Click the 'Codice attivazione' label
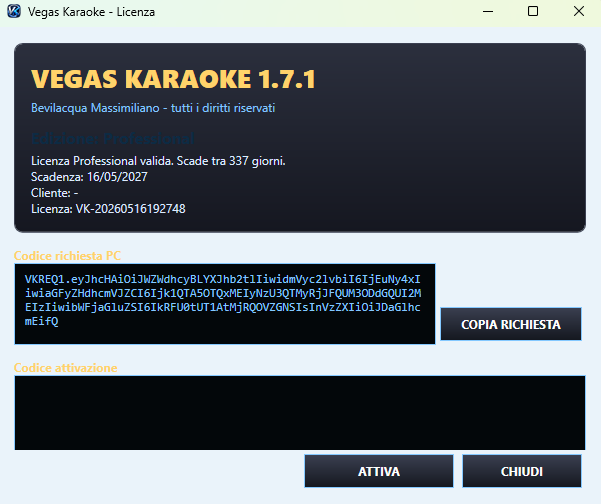Screen dimensions: 601x504 tap(66, 368)
